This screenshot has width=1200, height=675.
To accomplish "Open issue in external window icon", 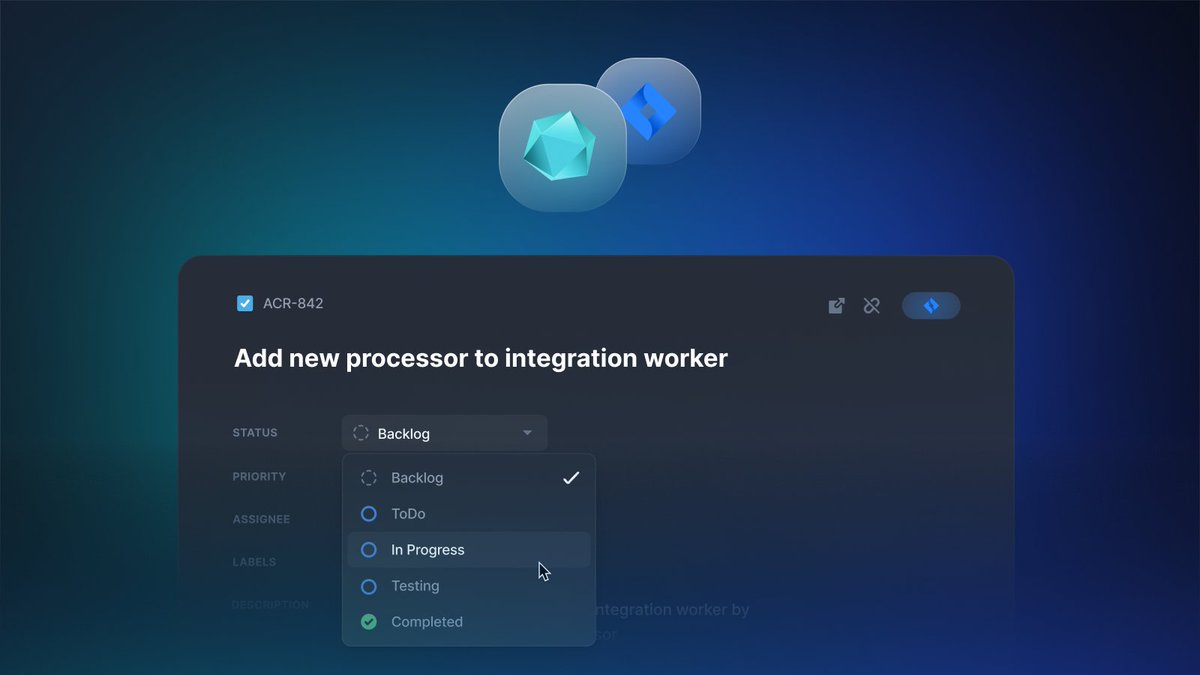I will (837, 306).
